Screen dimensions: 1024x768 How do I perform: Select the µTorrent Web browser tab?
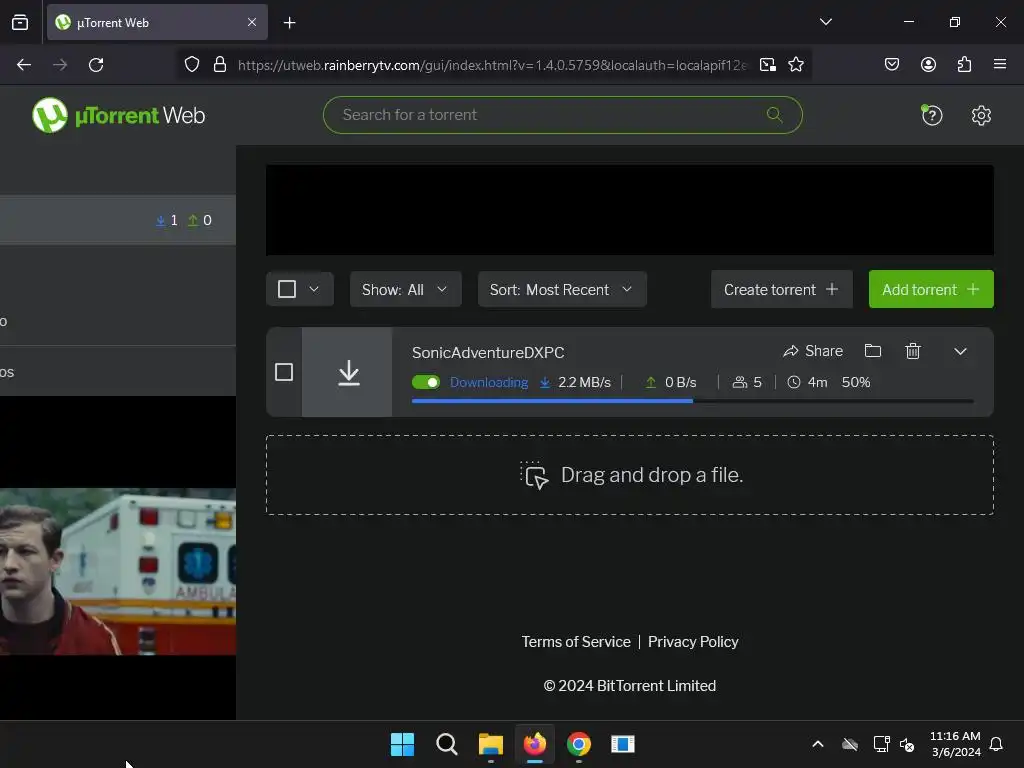pyautogui.click(x=157, y=22)
